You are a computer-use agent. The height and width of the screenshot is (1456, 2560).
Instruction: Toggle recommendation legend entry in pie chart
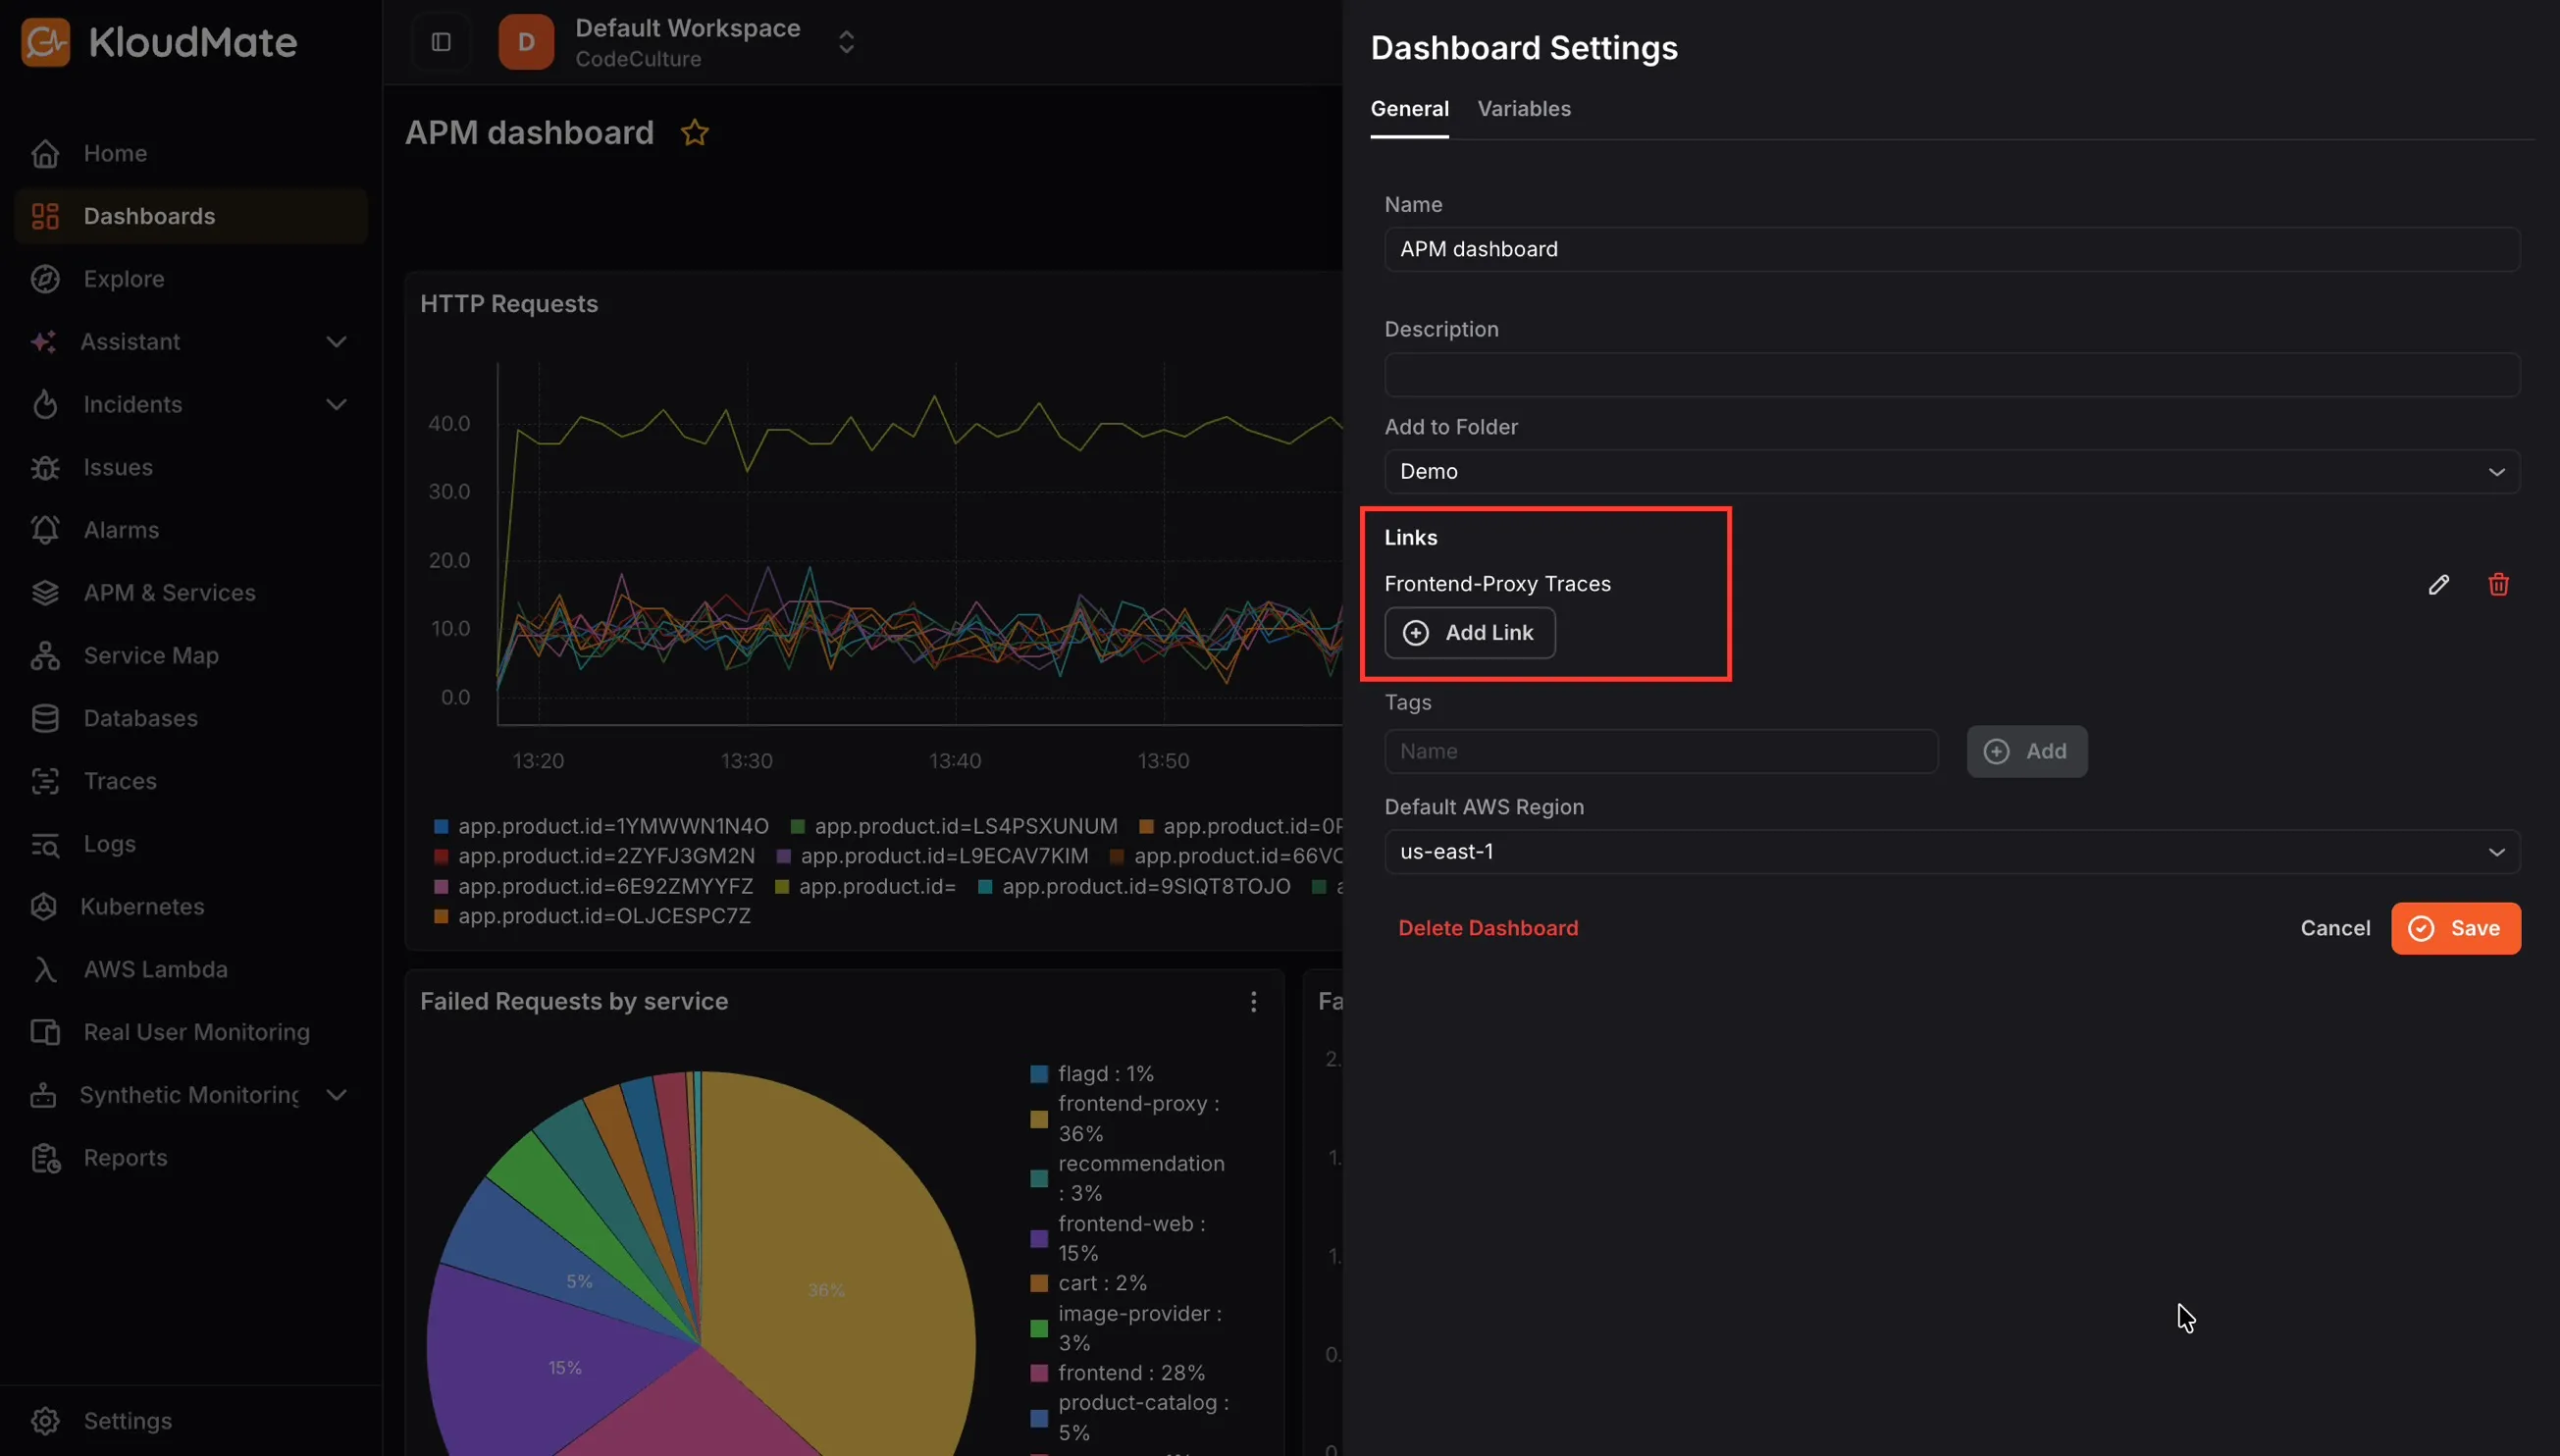coord(1127,1179)
